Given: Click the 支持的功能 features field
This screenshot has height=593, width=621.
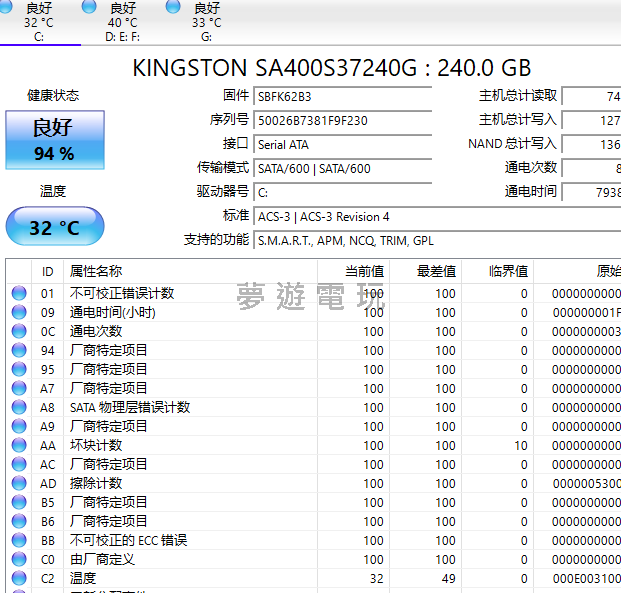Looking at the screenshot, I should coord(436,240).
